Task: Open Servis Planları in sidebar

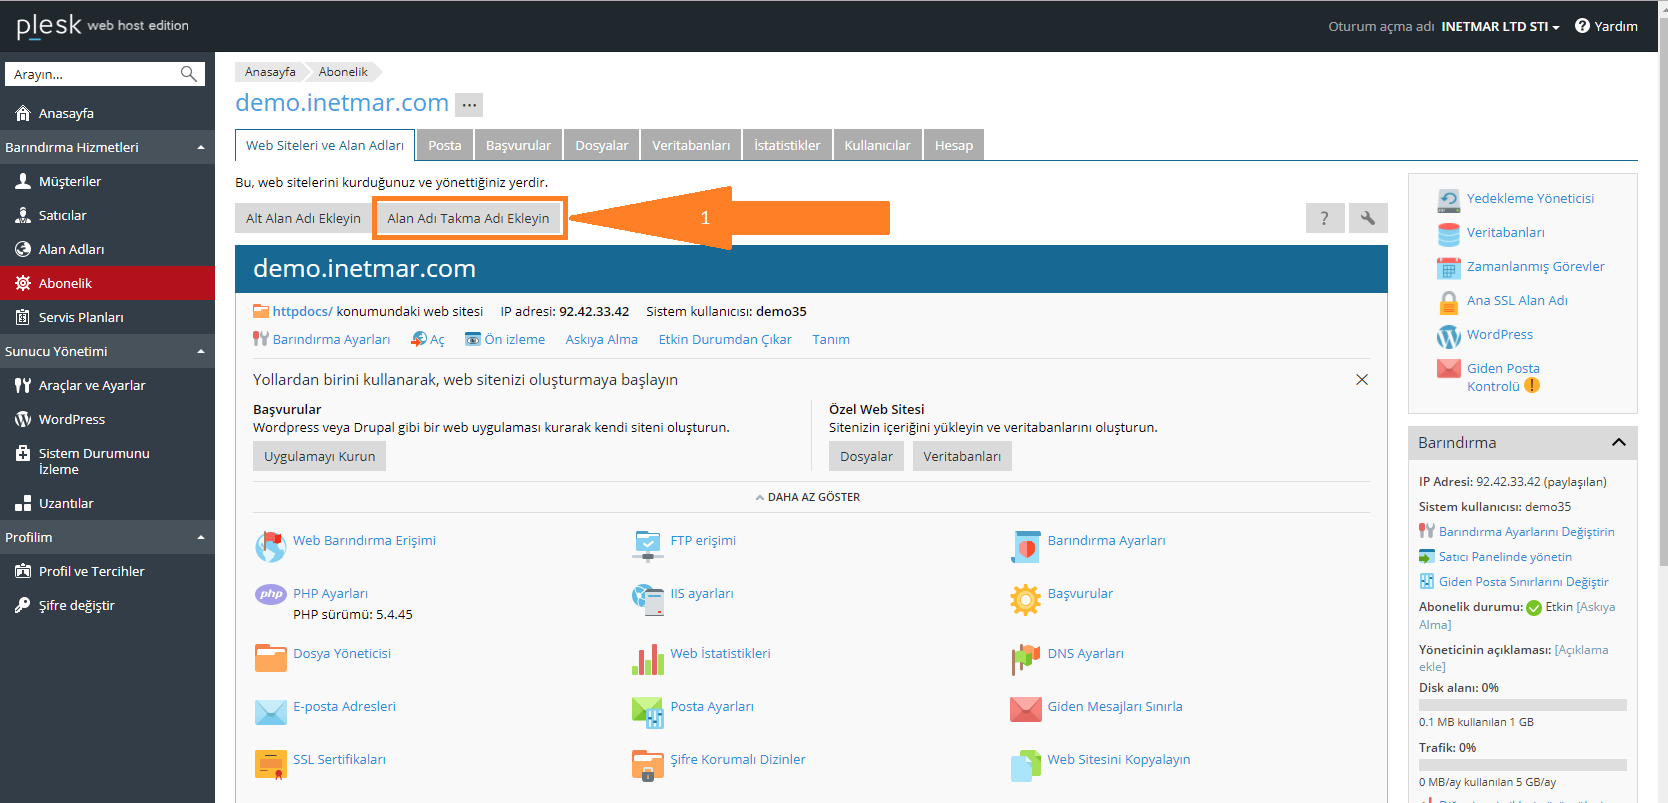Action: pos(107,317)
